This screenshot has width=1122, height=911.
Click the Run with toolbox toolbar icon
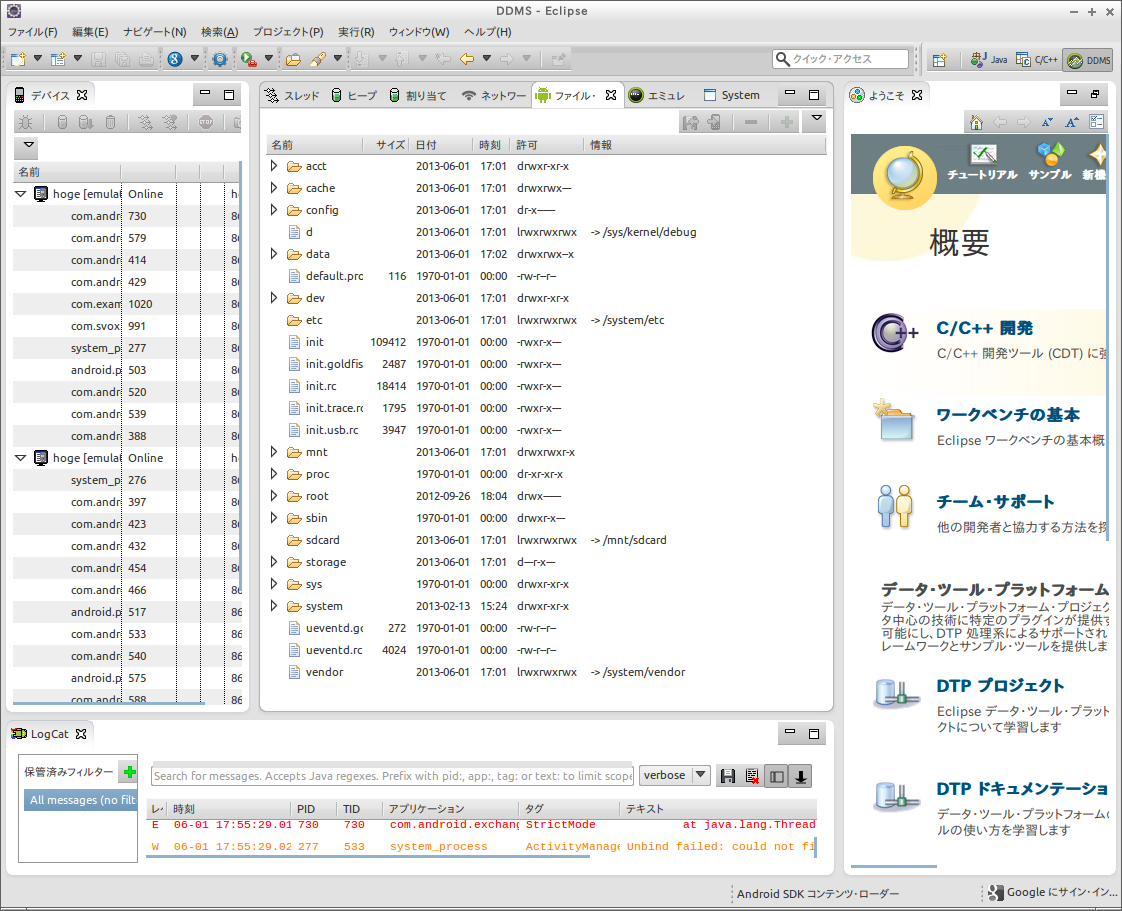(248, 59)
